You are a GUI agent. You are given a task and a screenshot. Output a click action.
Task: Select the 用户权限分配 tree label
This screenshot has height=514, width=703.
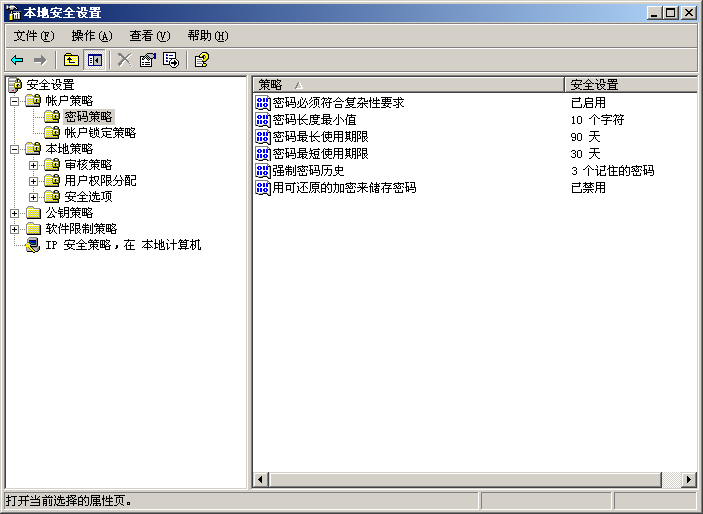coord(100,180)
